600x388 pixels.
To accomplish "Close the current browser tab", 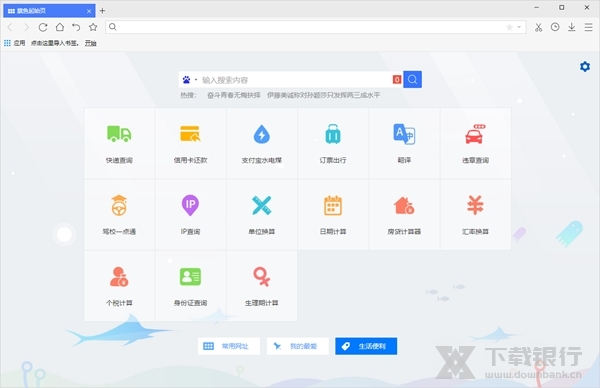I will tap(89, 11).
